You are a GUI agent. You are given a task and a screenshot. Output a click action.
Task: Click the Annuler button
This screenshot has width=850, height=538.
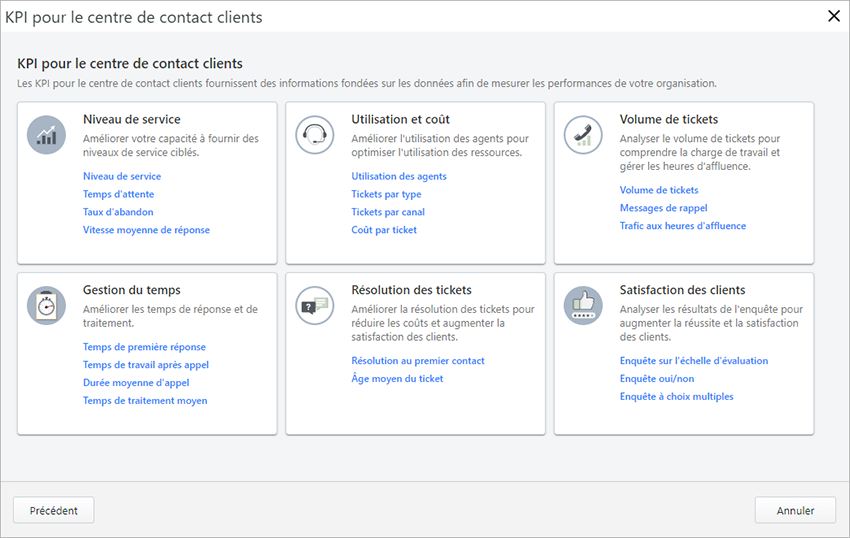point(795,510)
